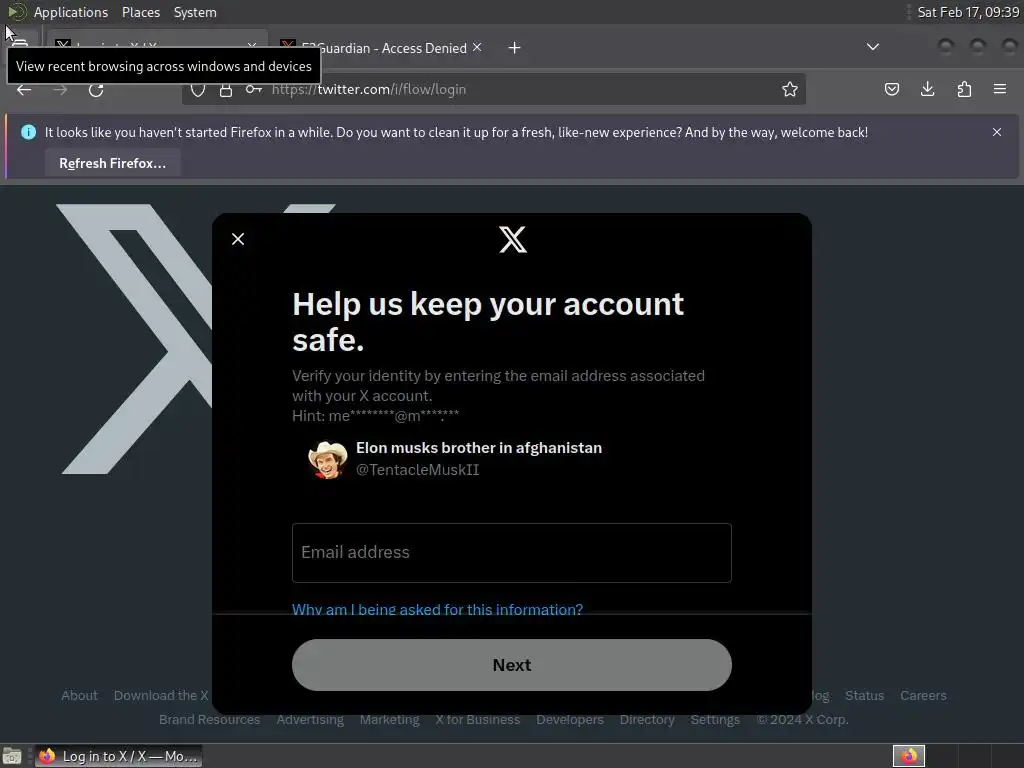This screenshot has width=1024, height=768.
Task: Open the Careers footer link
Action: coord(923,696)
